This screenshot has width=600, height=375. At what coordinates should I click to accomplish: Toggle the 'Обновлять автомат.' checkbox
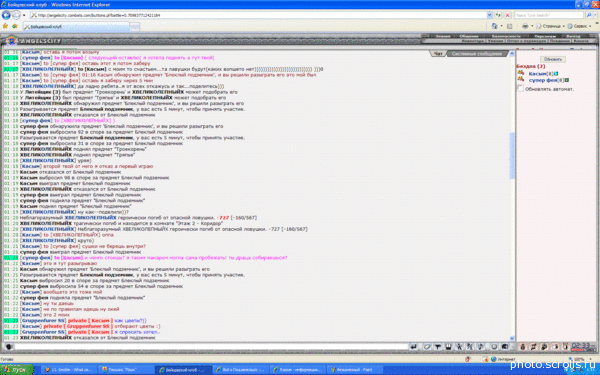[520, 88]
